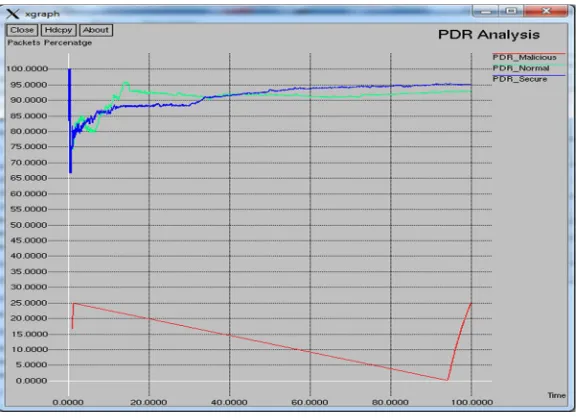Click the blue PDR_Secure legend line
This screenshot has height=418, width=576.
tap(529, 75)
